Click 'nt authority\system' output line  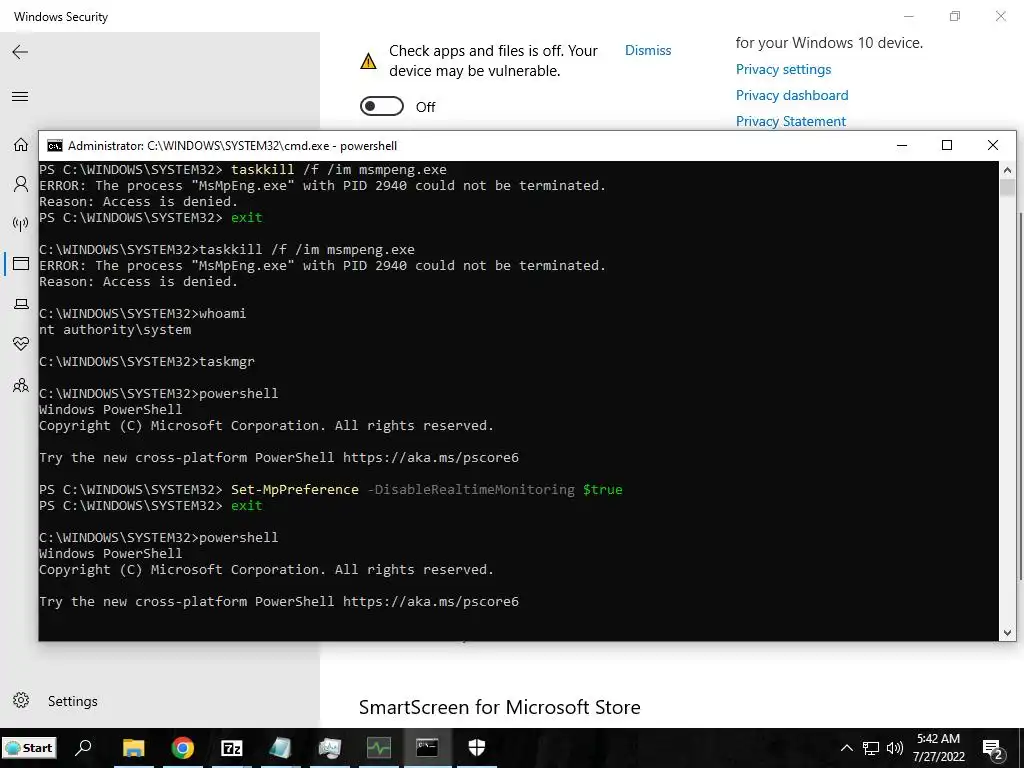[x=115, y=330]
